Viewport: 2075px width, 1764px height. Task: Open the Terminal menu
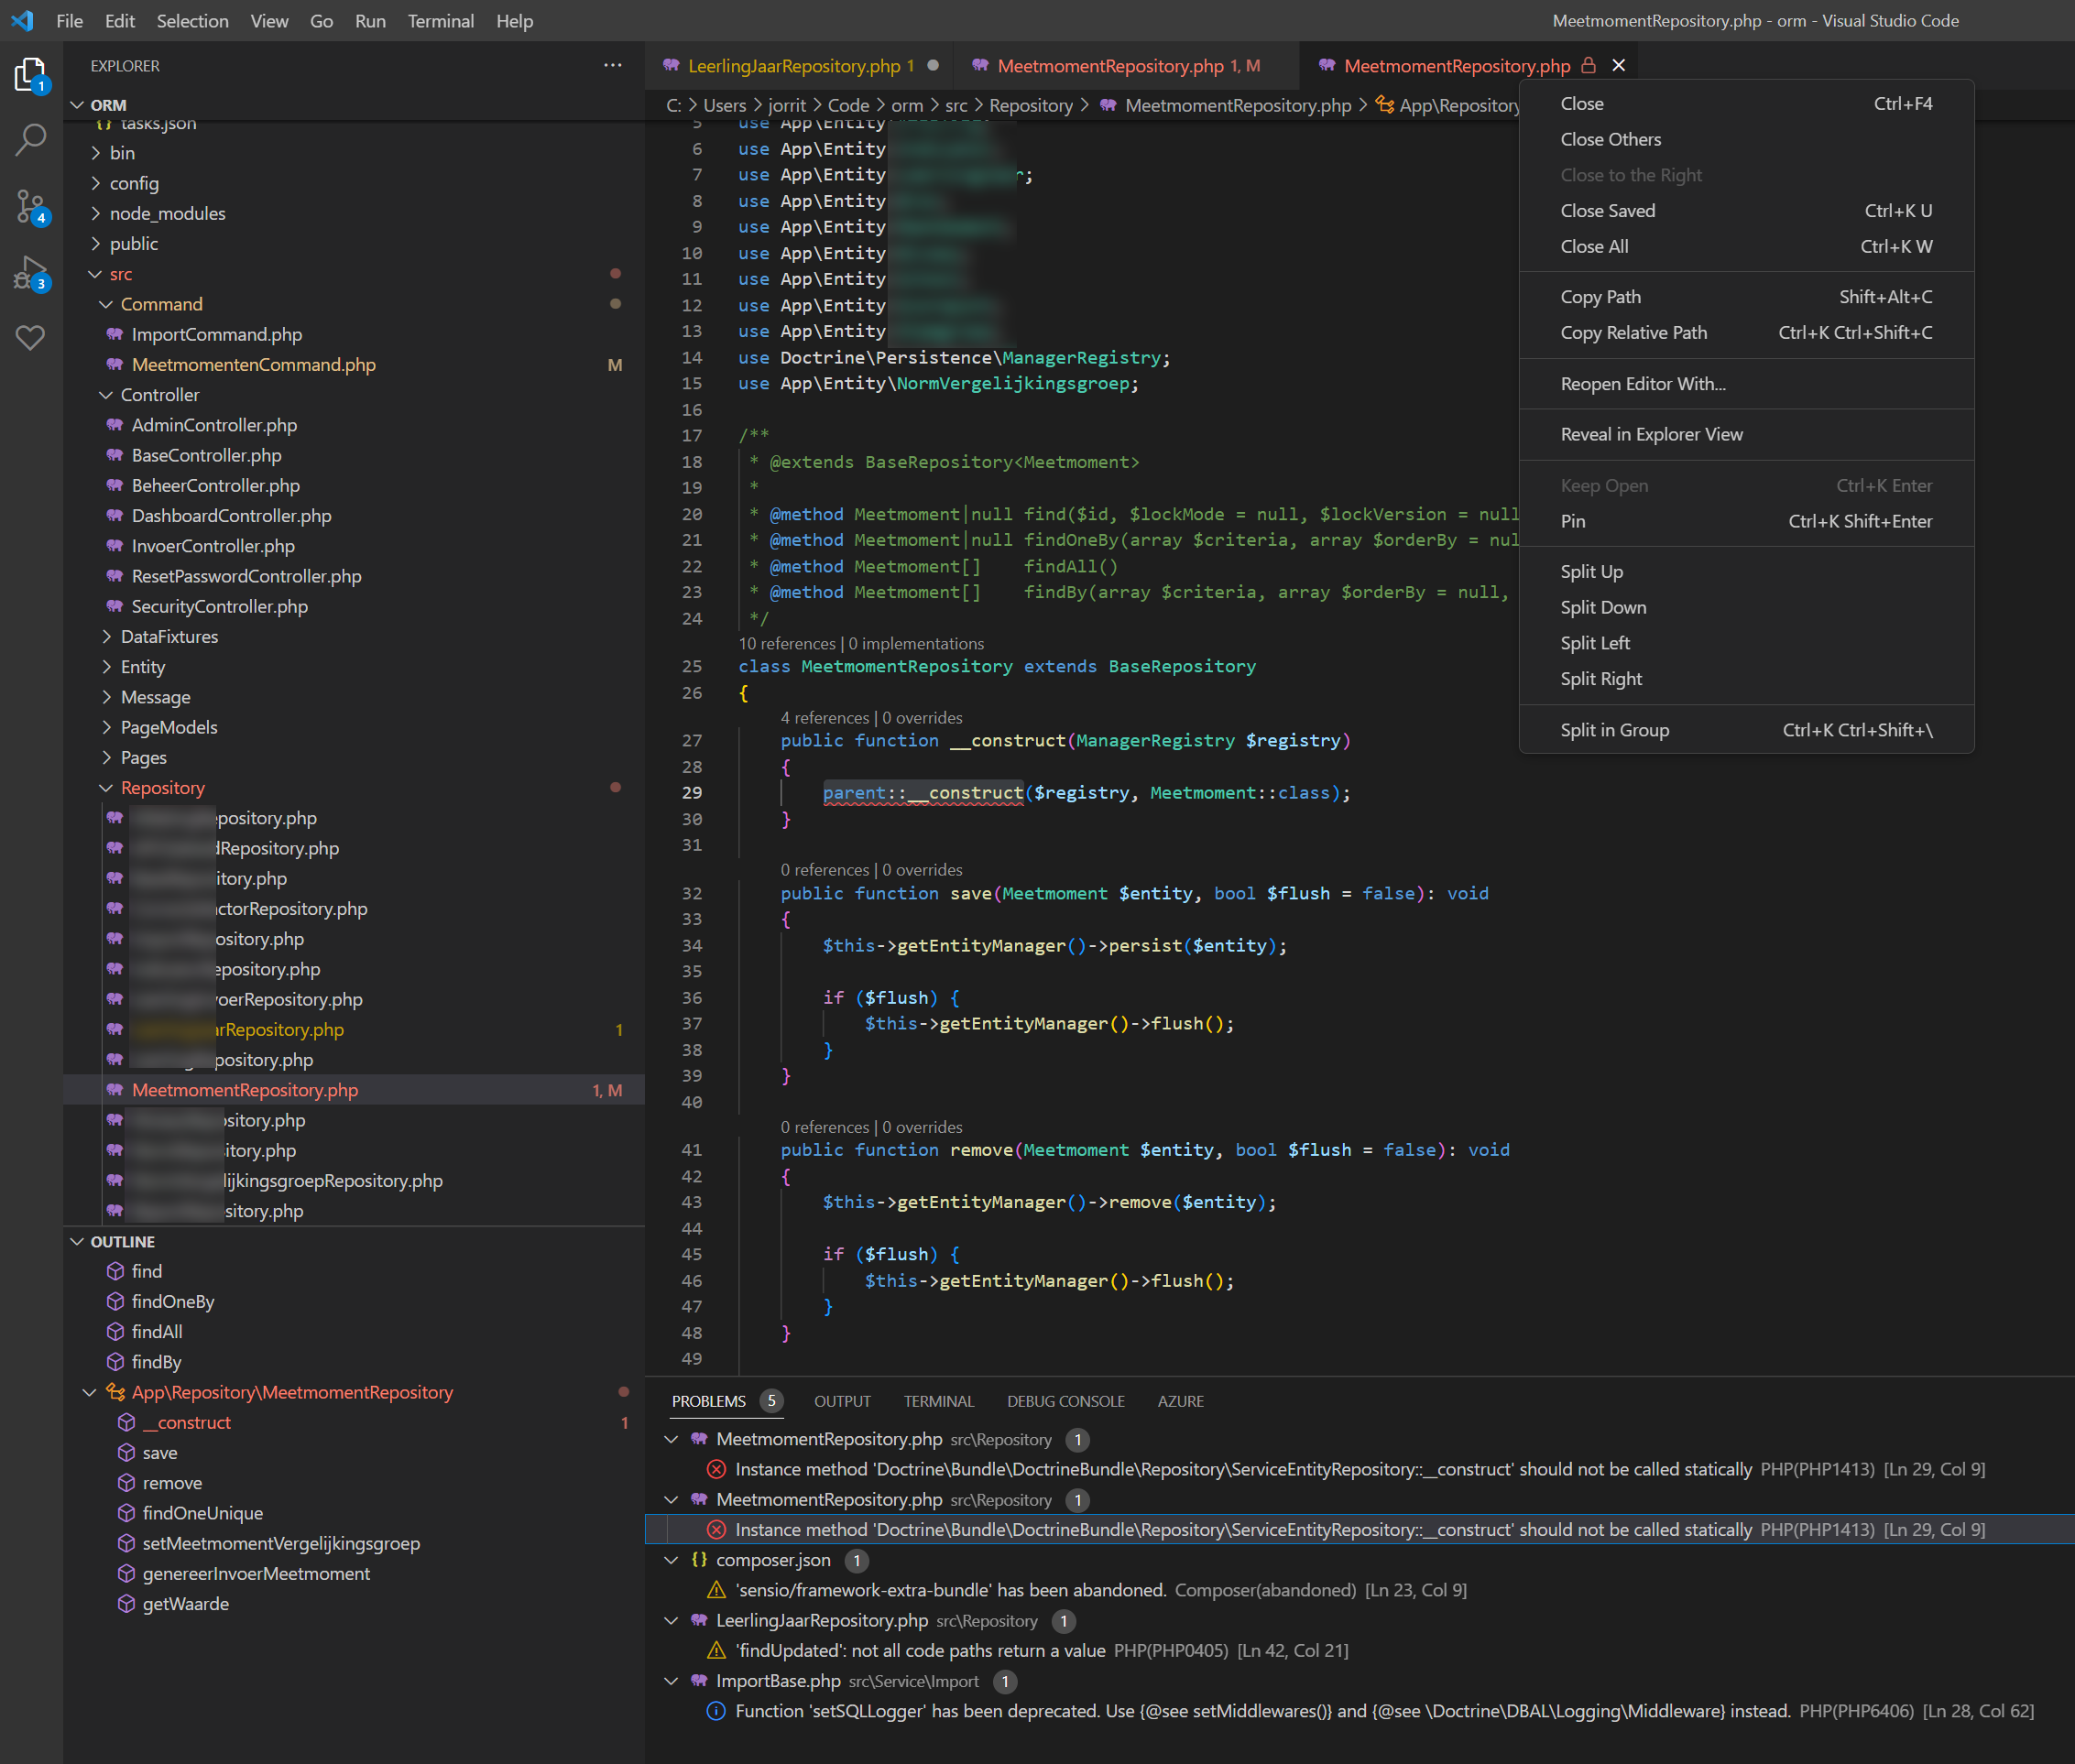pyautogui.click(x=440, y=20)
